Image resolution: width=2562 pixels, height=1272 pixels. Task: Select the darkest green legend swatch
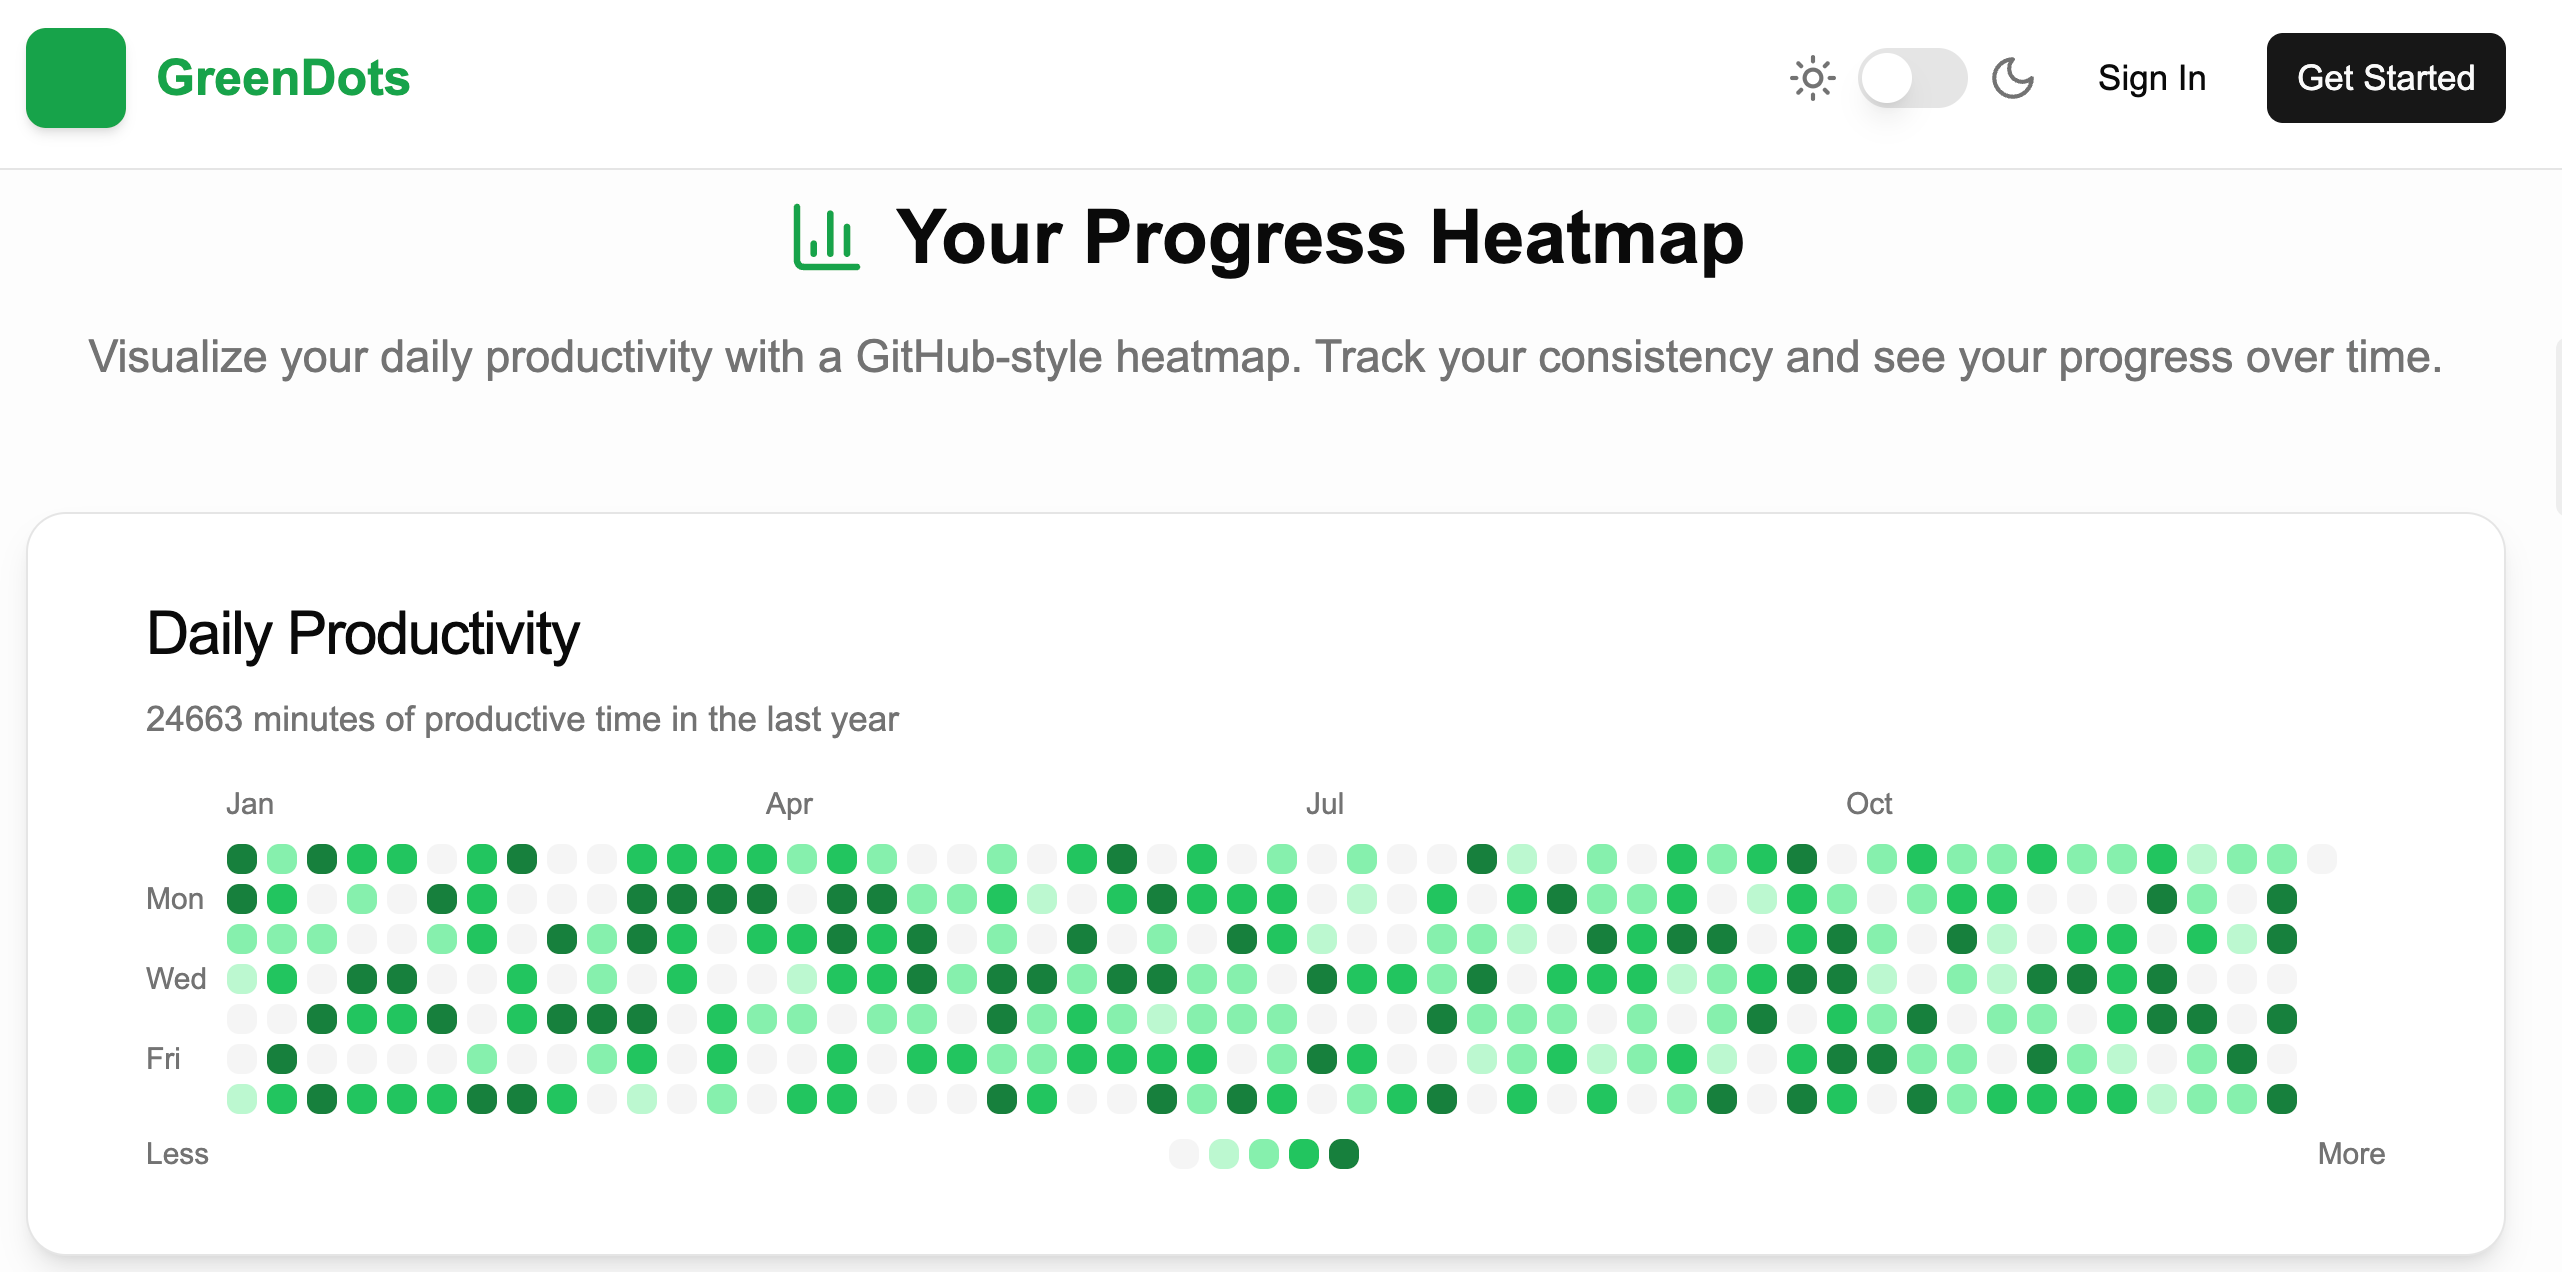coord(1344,1154)
